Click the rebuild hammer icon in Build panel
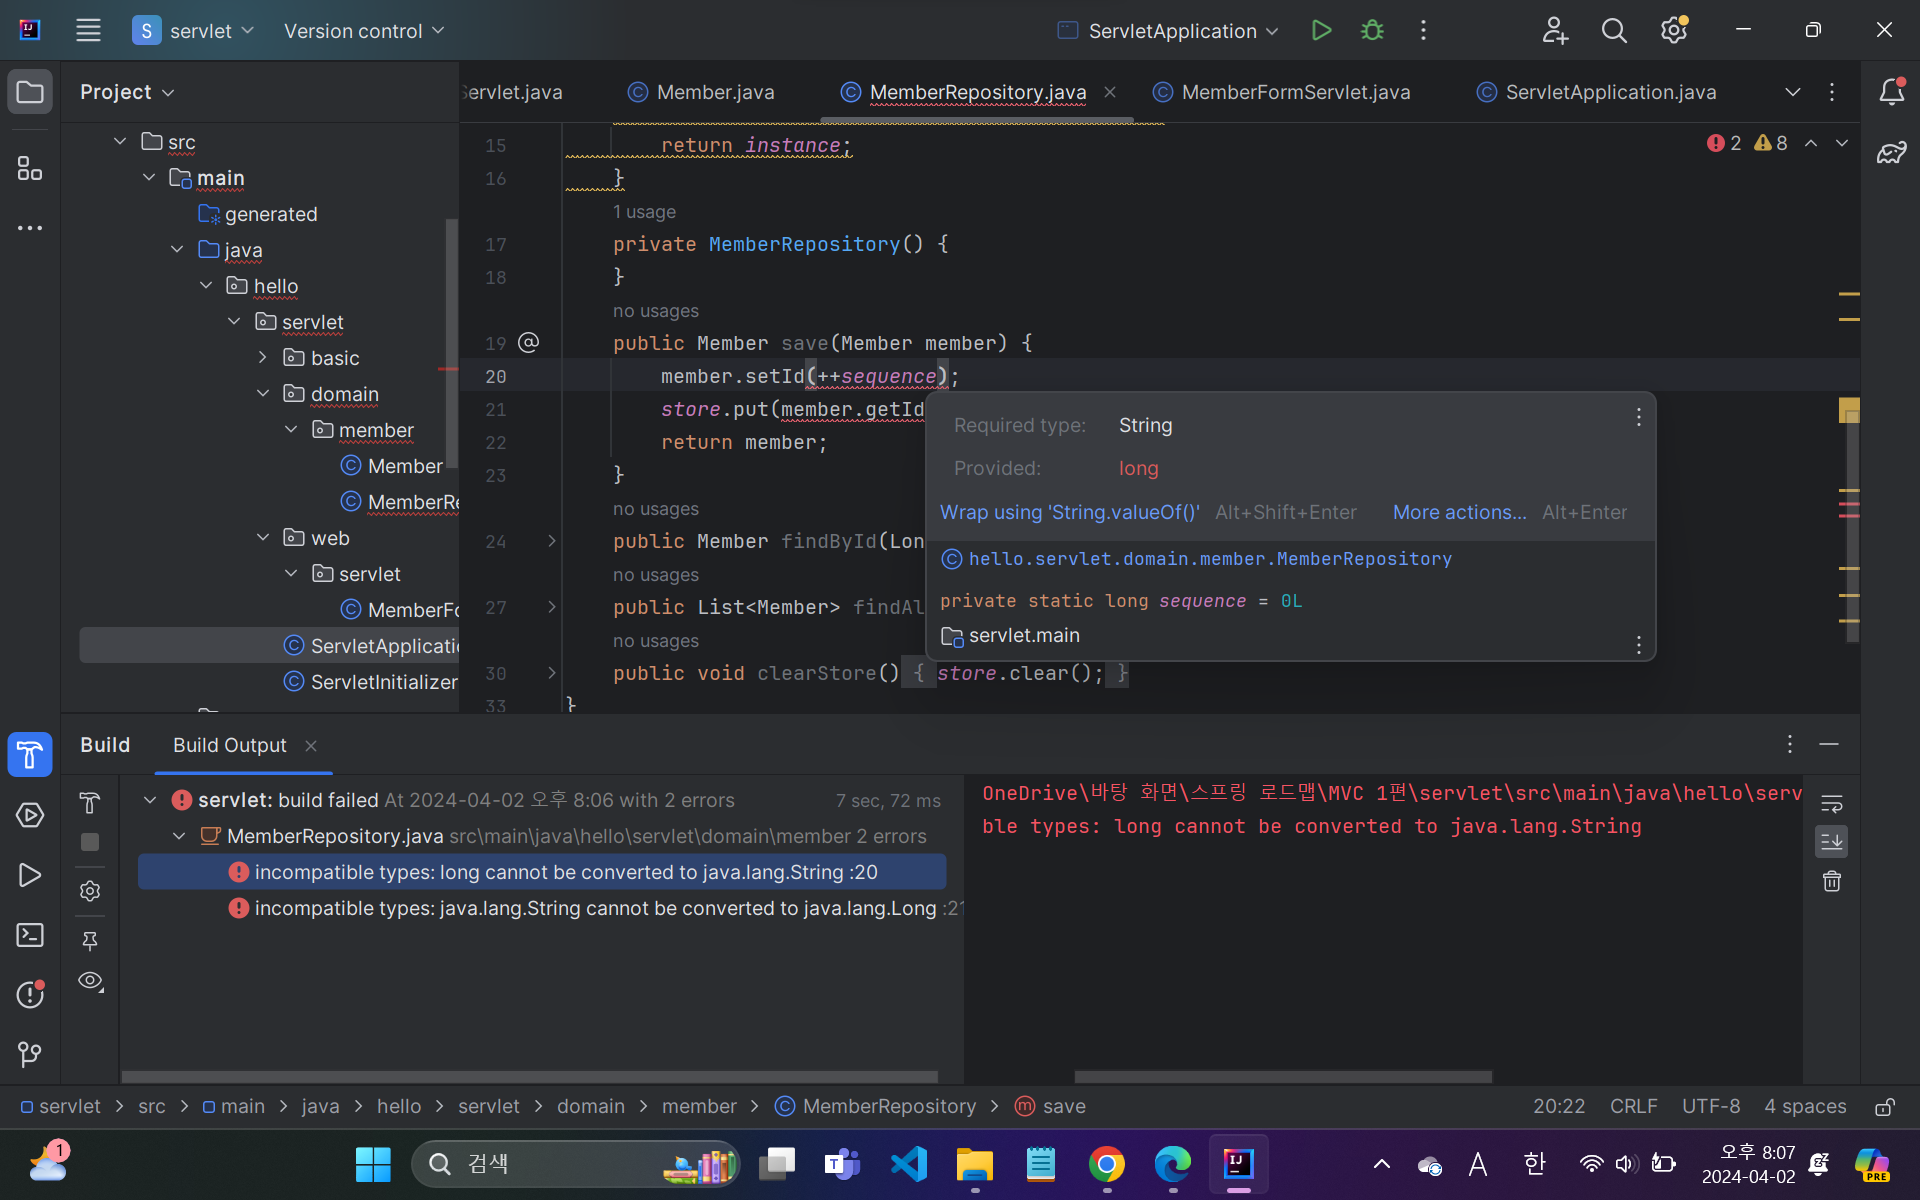Screen dimensions: 1920x1200 (90, 803)
